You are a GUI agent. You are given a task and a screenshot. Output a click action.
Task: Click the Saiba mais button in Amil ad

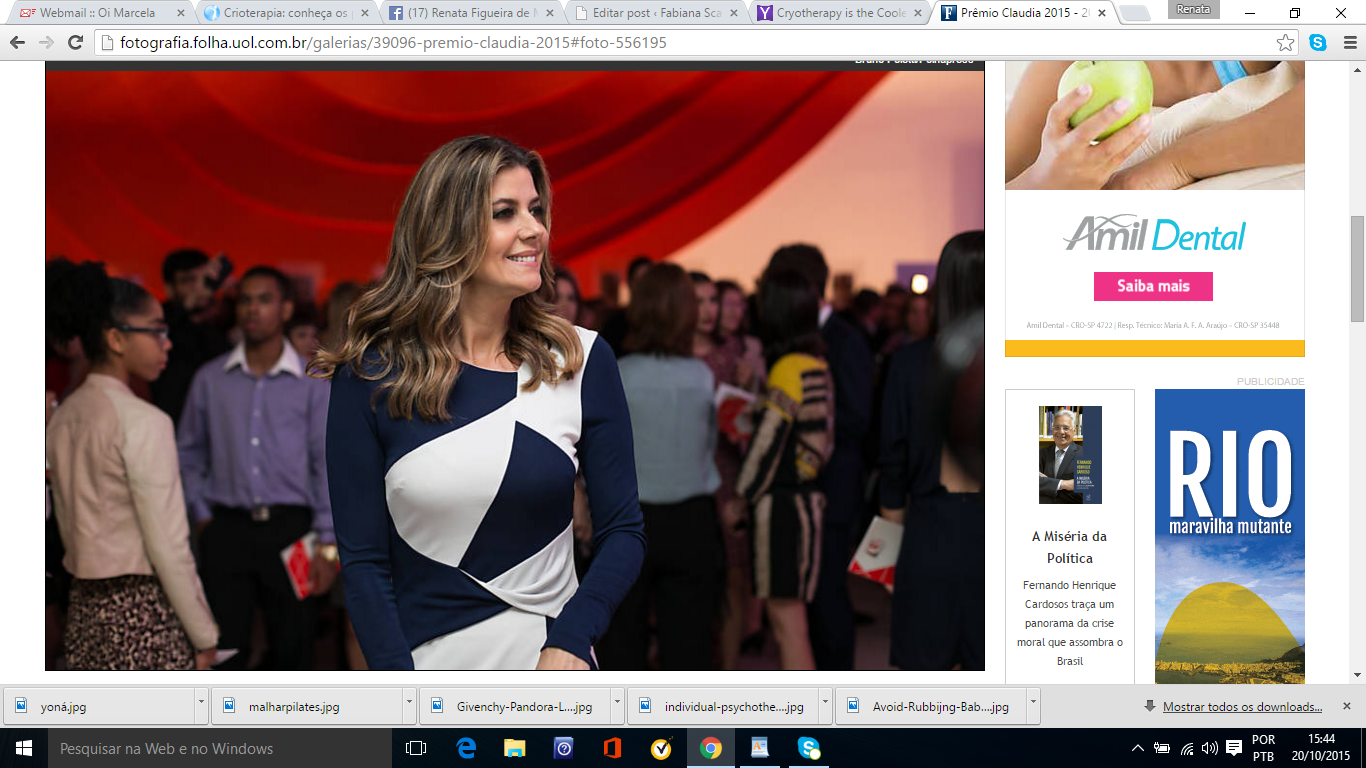pyautogui.click(x=1153, y=286)
